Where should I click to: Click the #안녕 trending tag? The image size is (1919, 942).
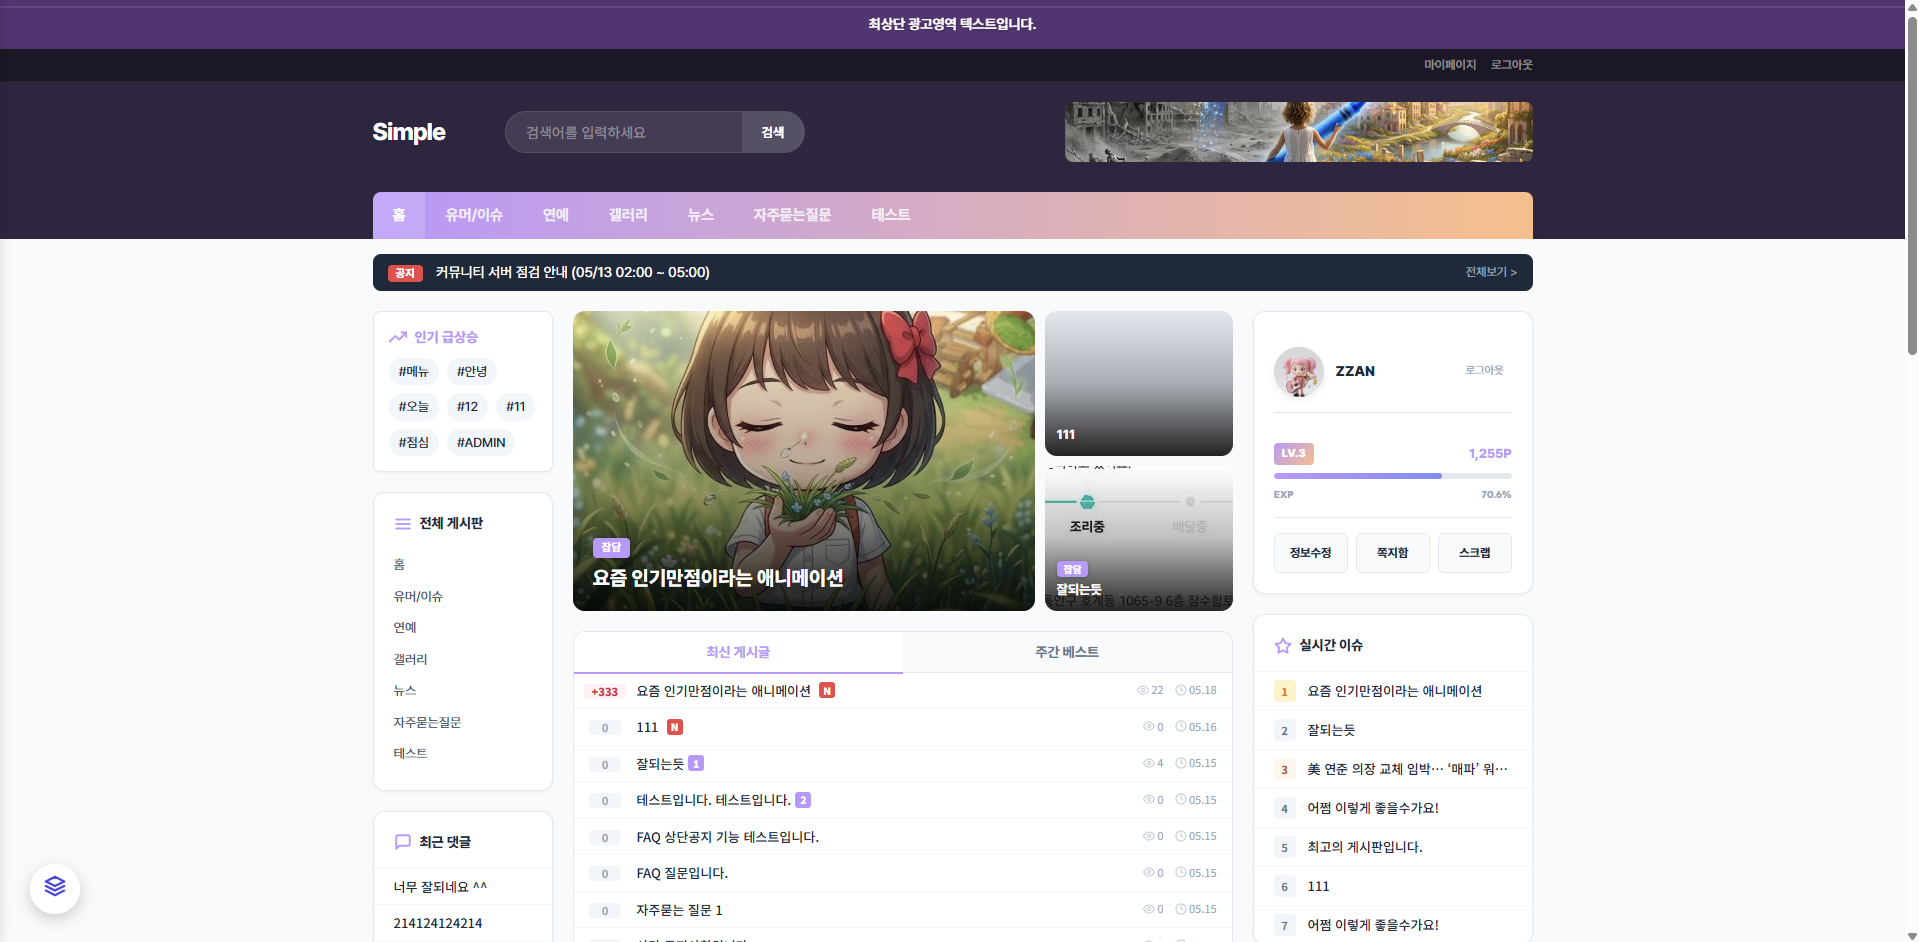pos(472,372)
